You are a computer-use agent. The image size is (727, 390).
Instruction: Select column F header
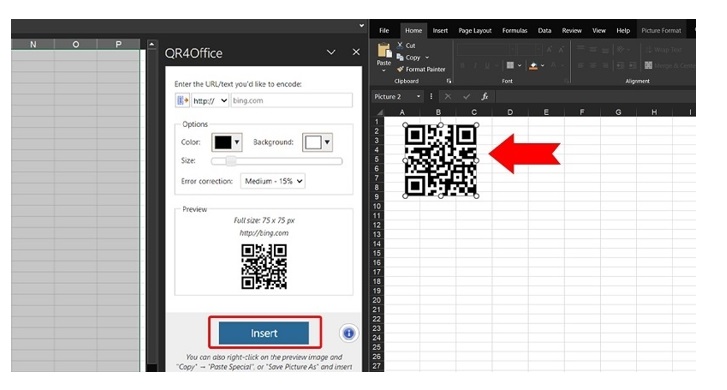[582, 112]
